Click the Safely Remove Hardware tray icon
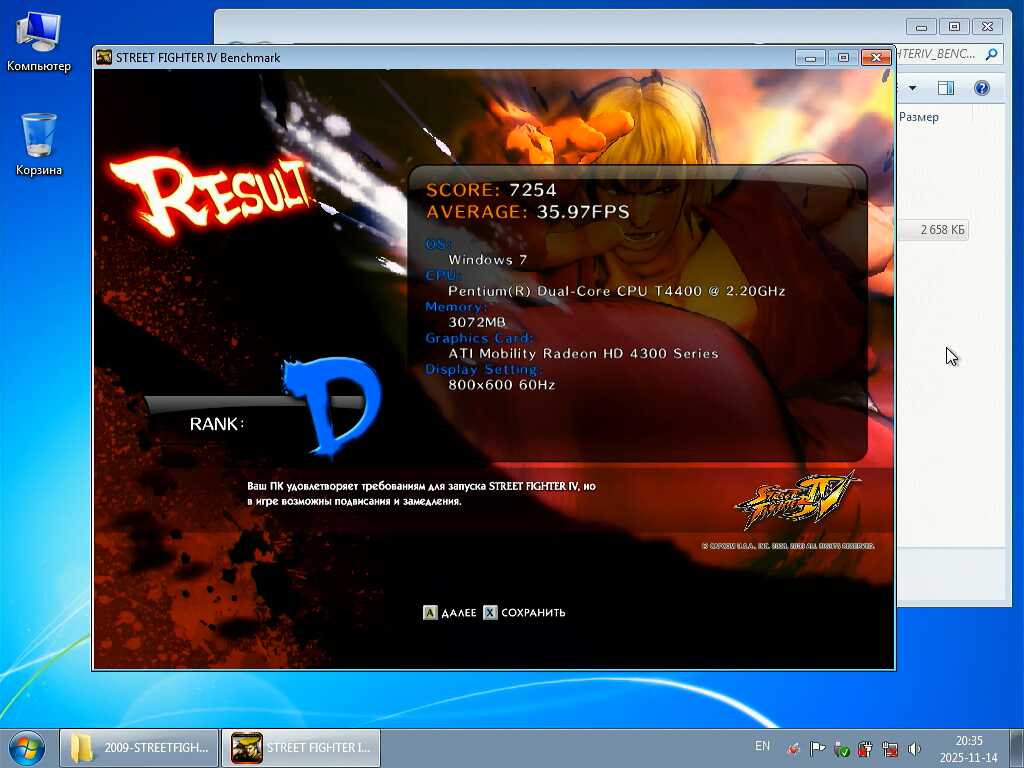This screenshot has height=768, width=1024. coord(842,749)
